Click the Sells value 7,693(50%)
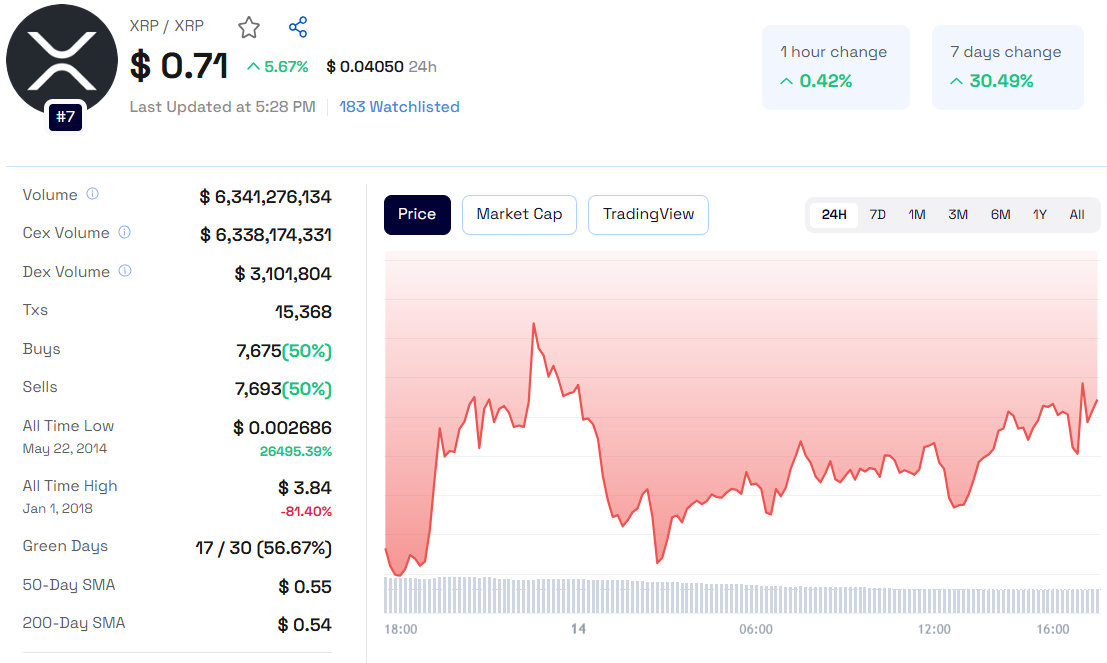The image size is (1107, 663). pos(283,388)
